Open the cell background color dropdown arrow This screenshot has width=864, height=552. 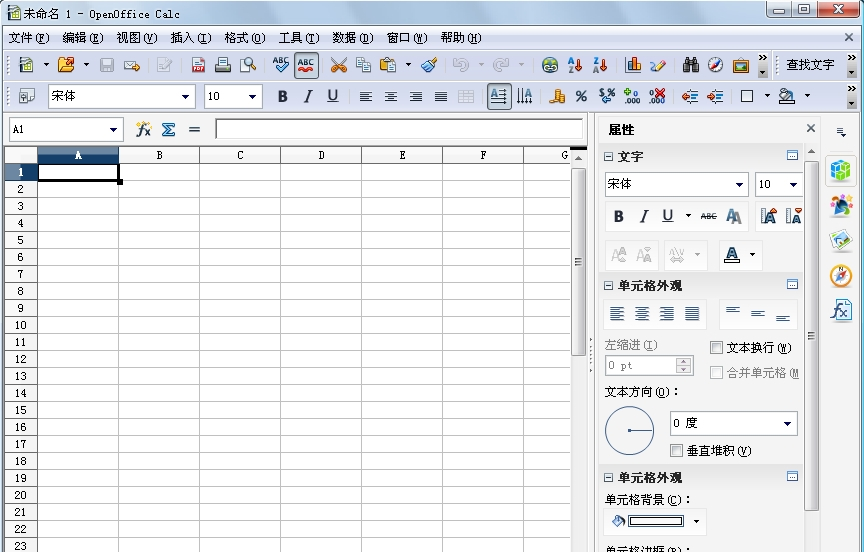696,521
